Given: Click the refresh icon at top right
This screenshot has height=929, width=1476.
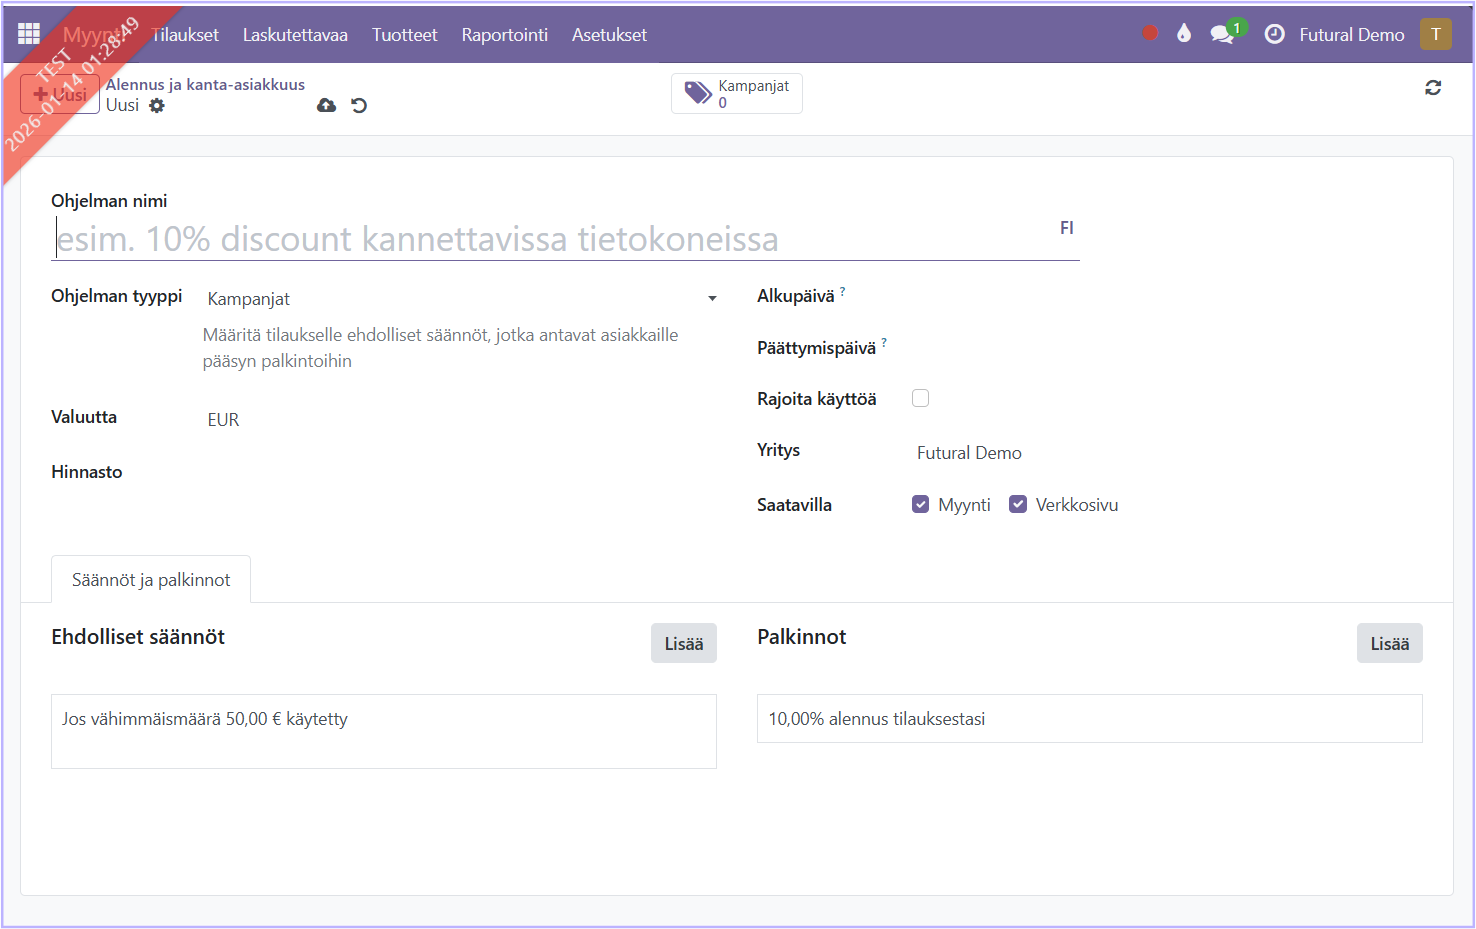Looking at the screenshot, I should (1433, 88).
